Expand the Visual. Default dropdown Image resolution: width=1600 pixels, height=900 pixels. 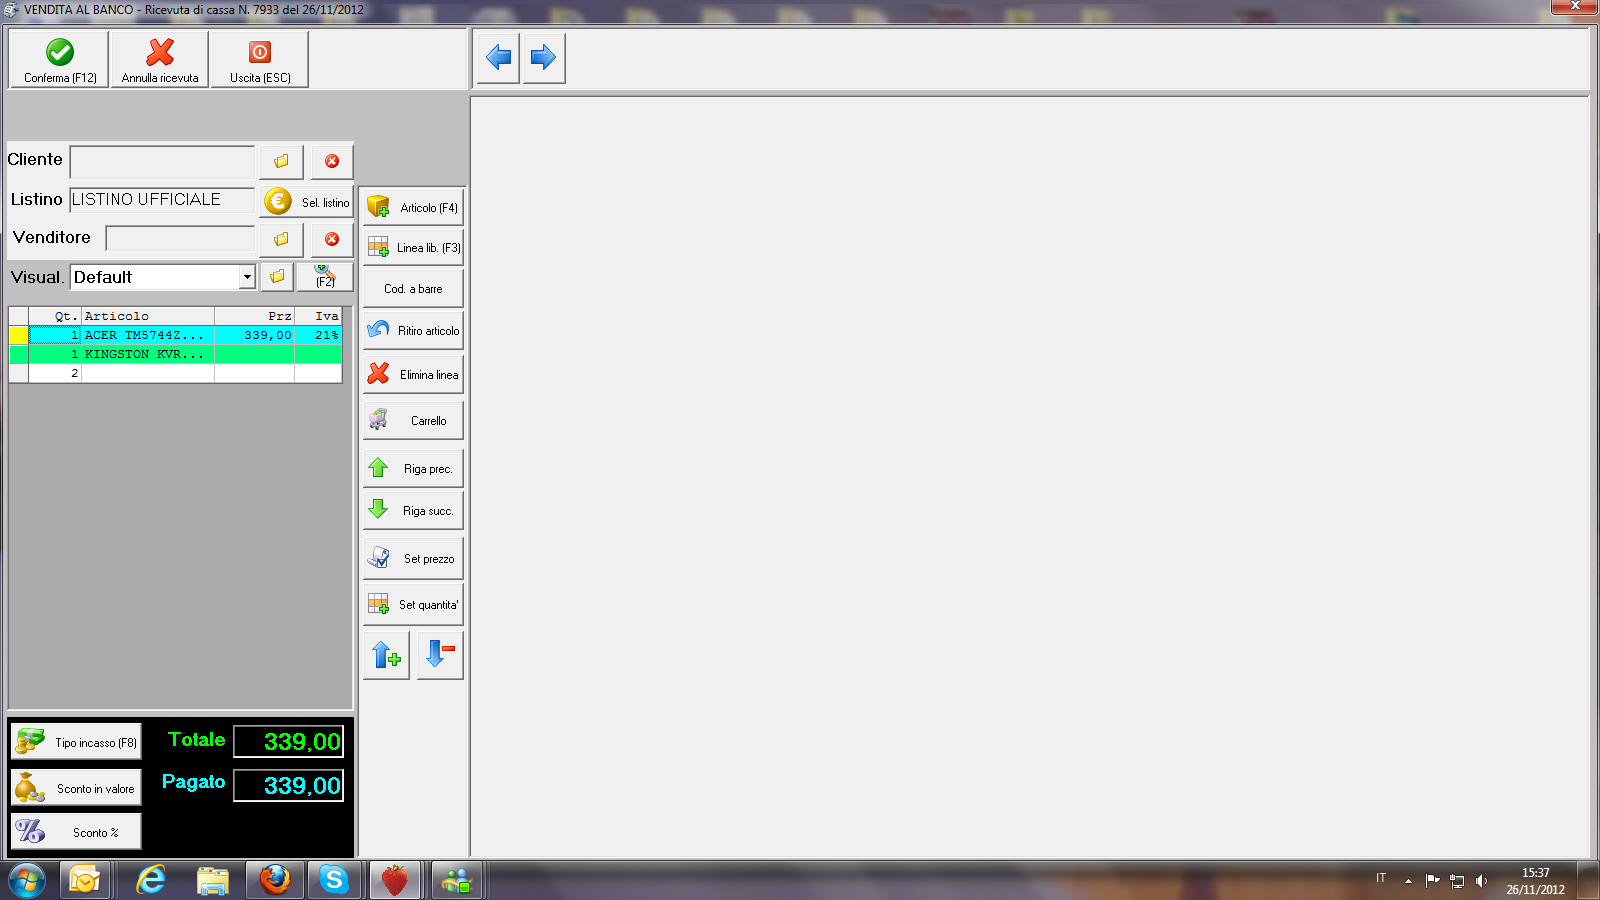(x=246, y=277)
